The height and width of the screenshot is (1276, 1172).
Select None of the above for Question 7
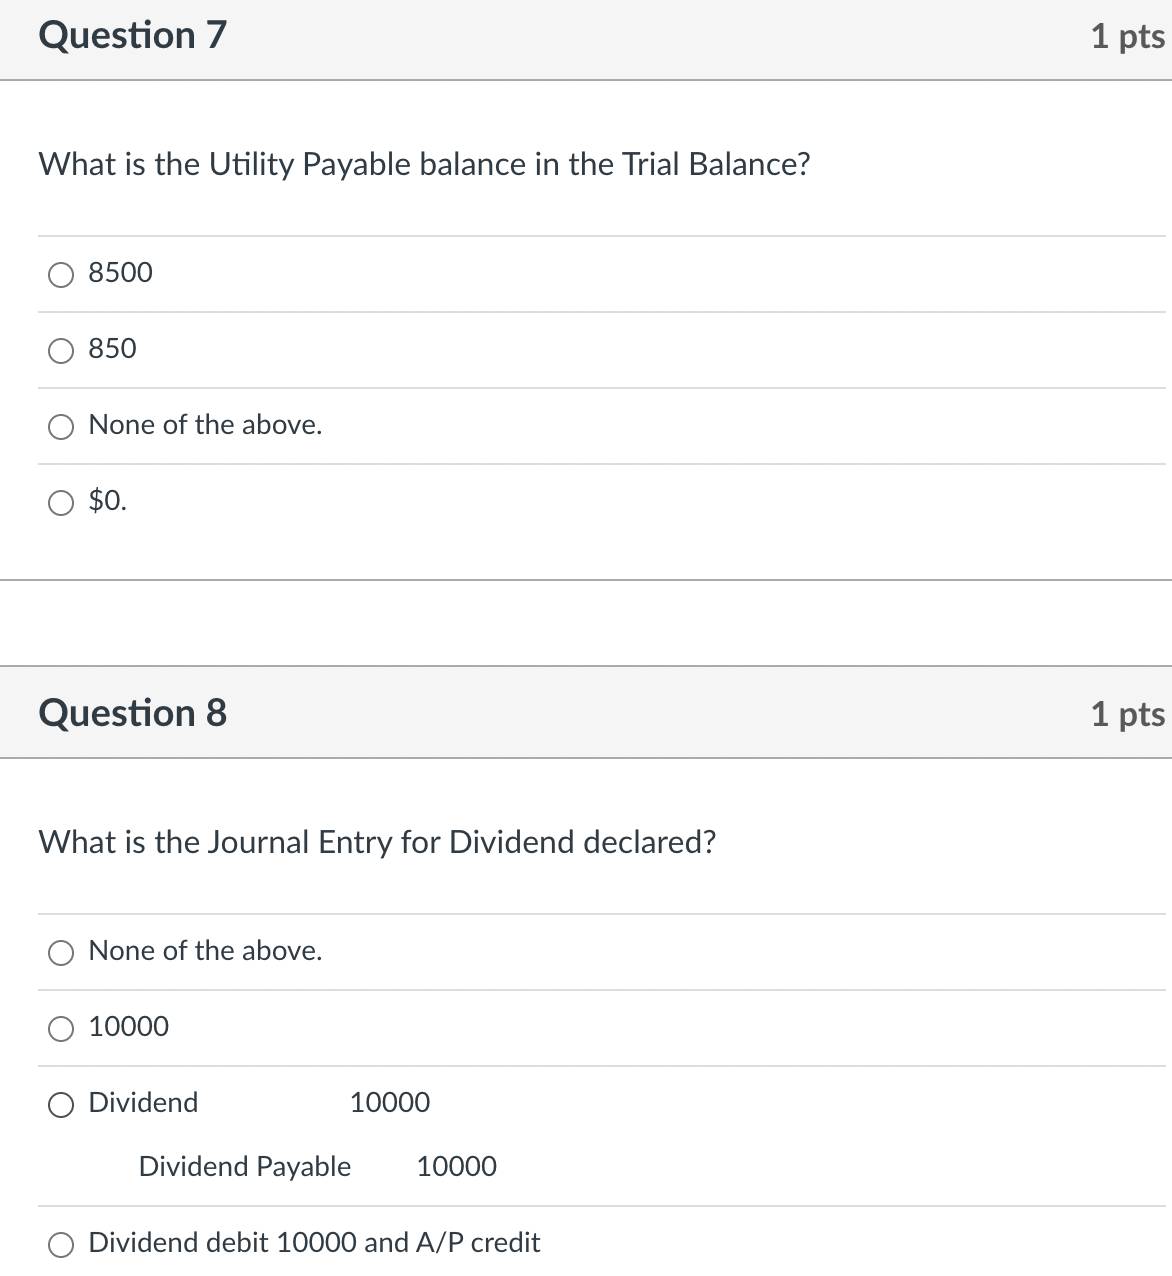tap(61, 426)
